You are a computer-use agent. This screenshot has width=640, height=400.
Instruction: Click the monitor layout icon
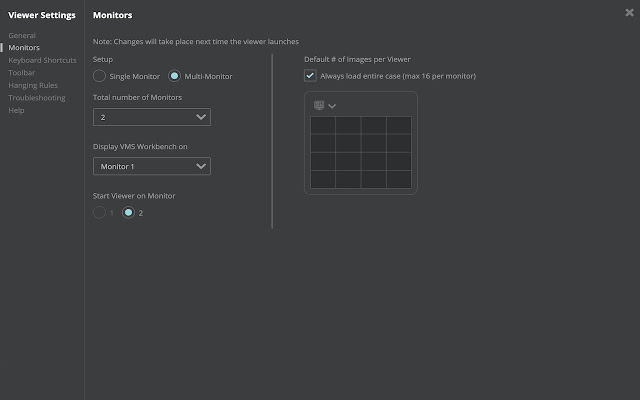pyautogui.click(x=319, y=105)
